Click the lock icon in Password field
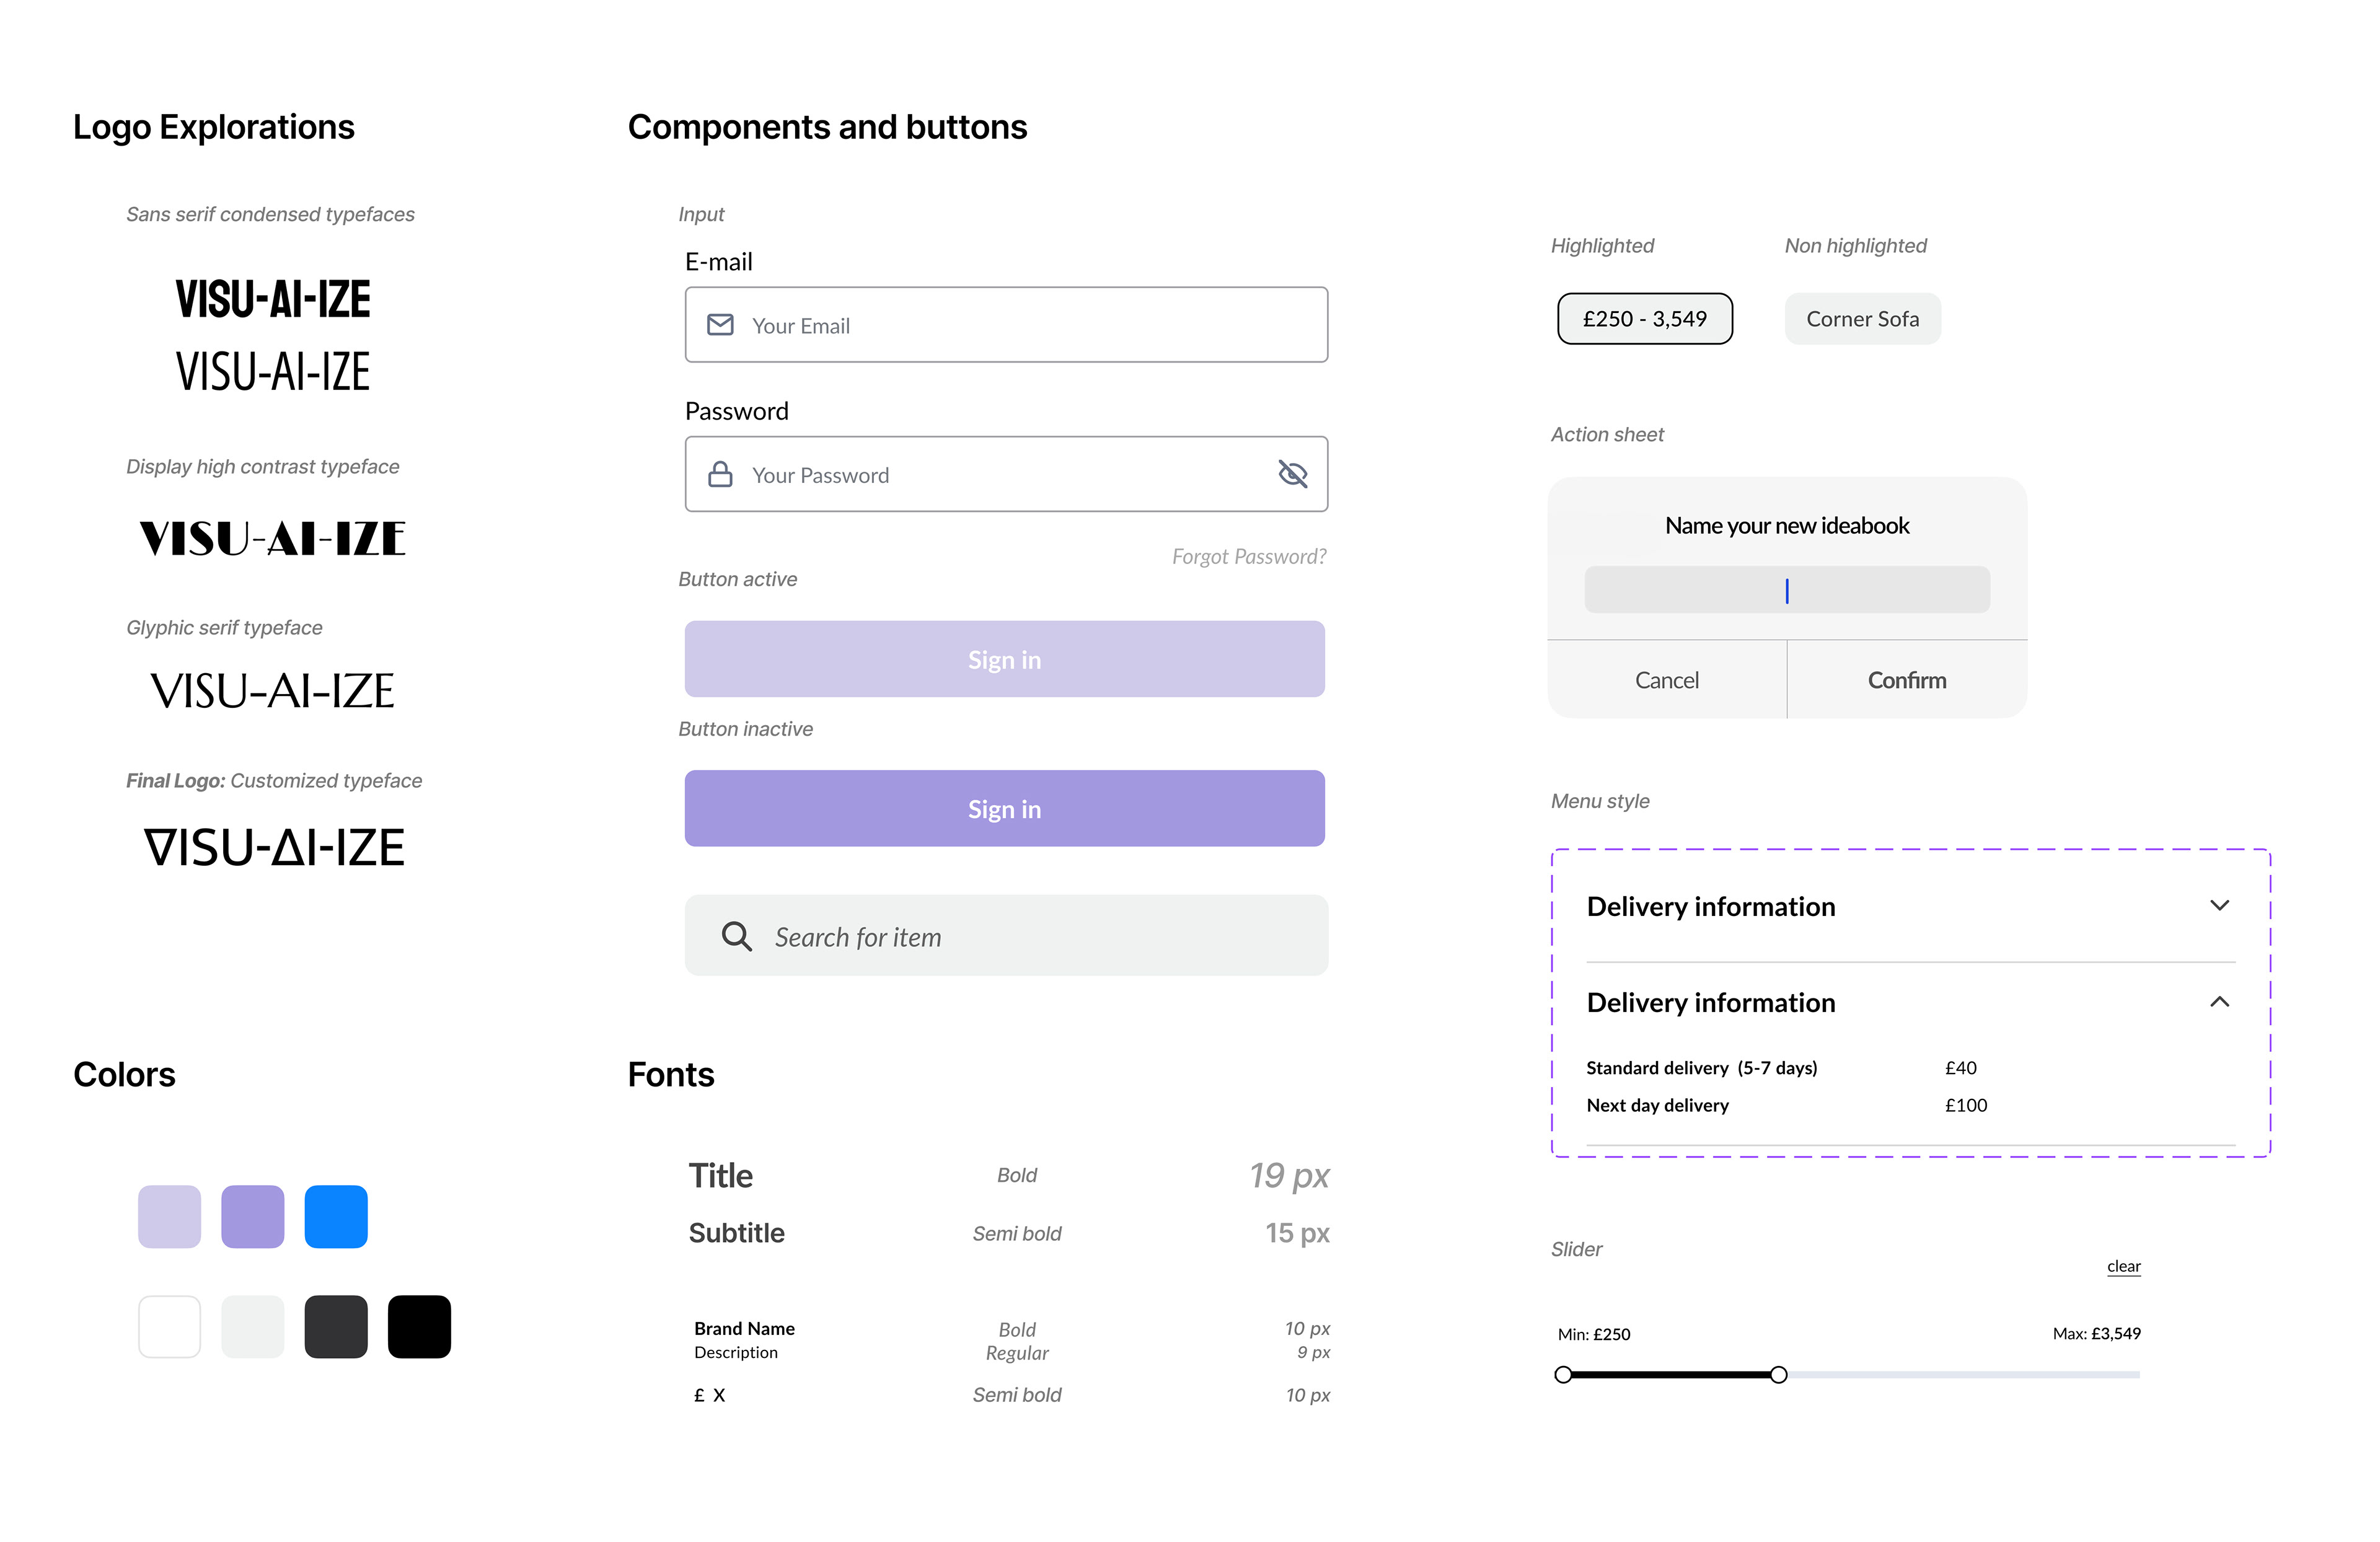2380x1542 pixels. pyautogui.click(x=720, y=474)
